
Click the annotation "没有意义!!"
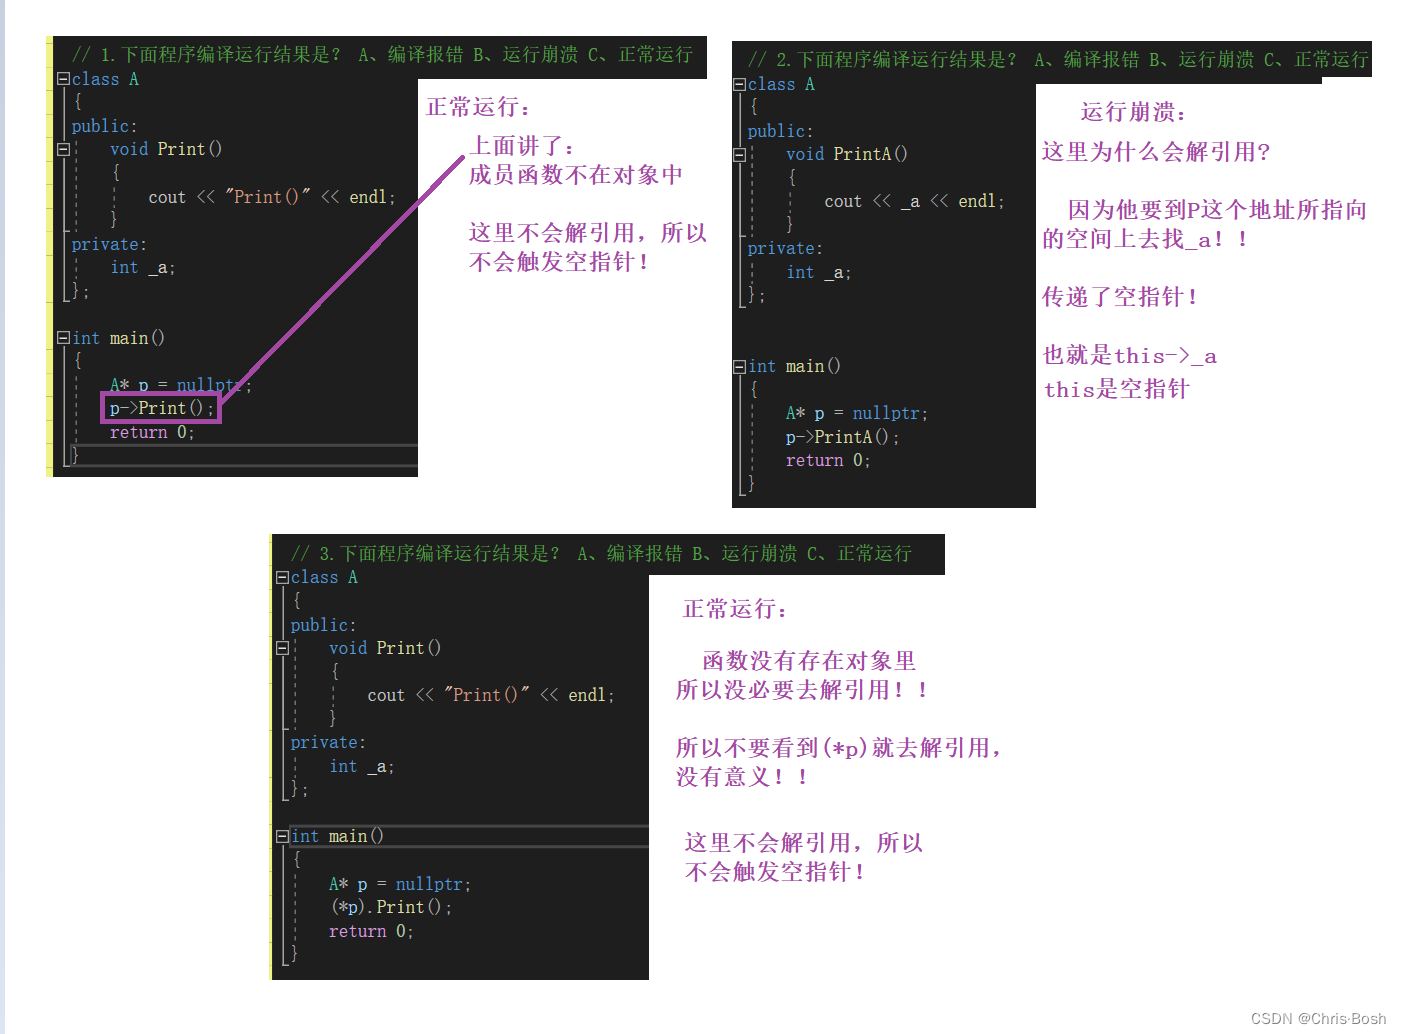[742, 777]
